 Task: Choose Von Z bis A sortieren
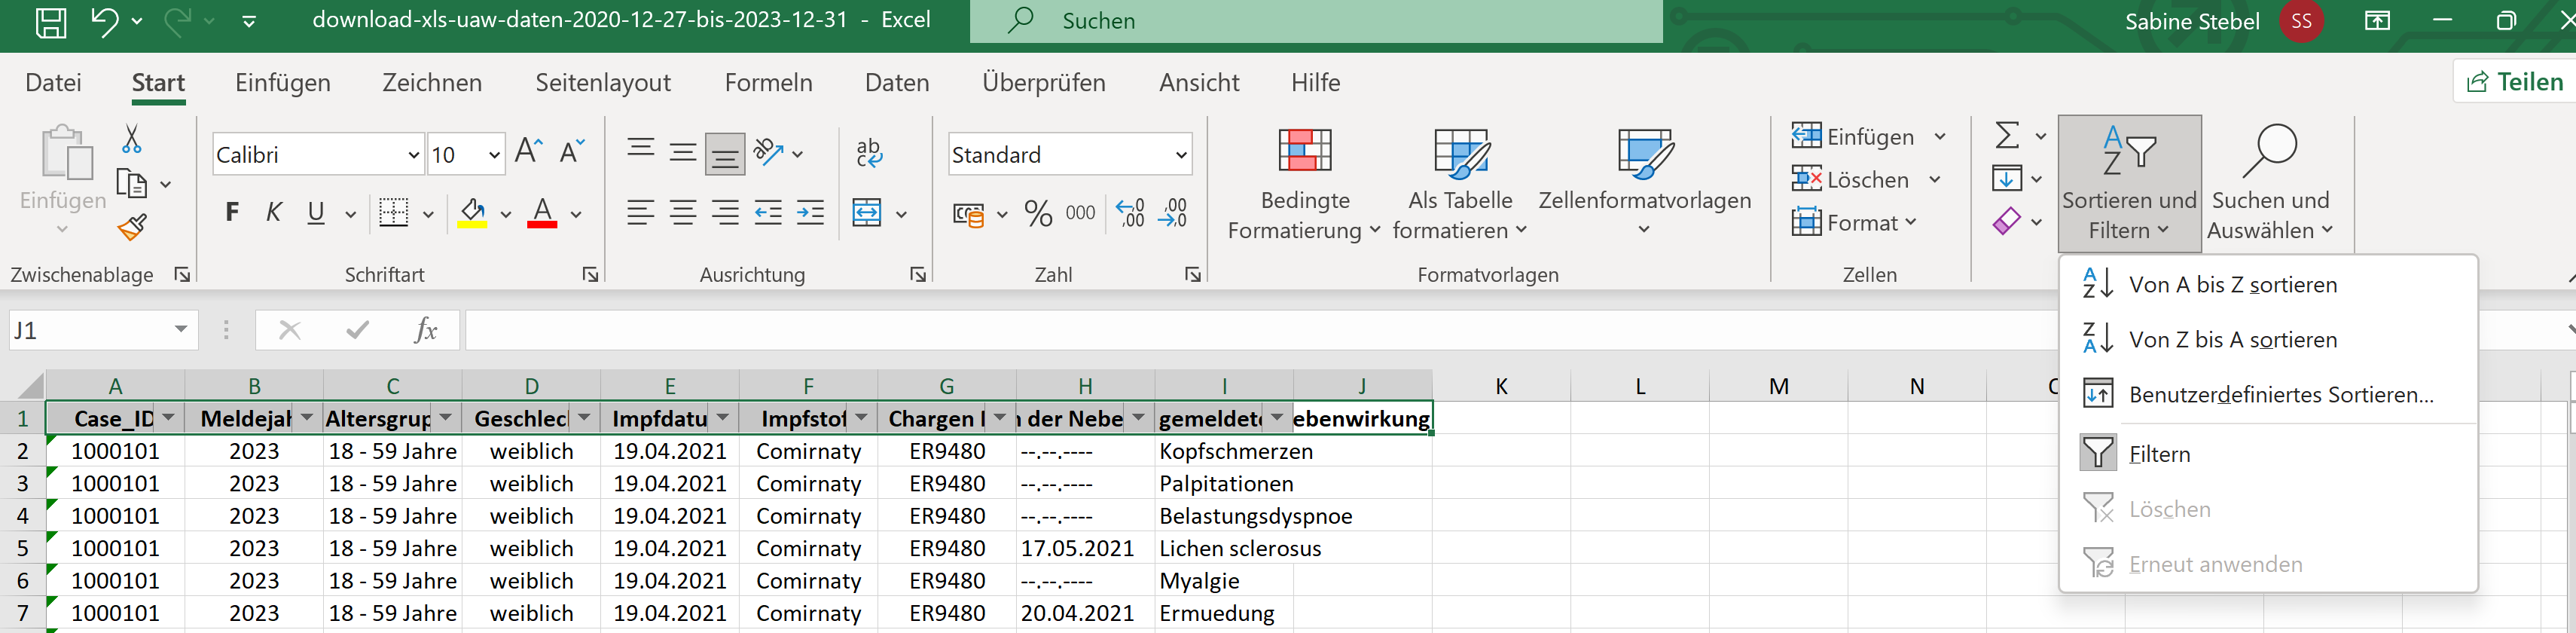(2268, 339)
